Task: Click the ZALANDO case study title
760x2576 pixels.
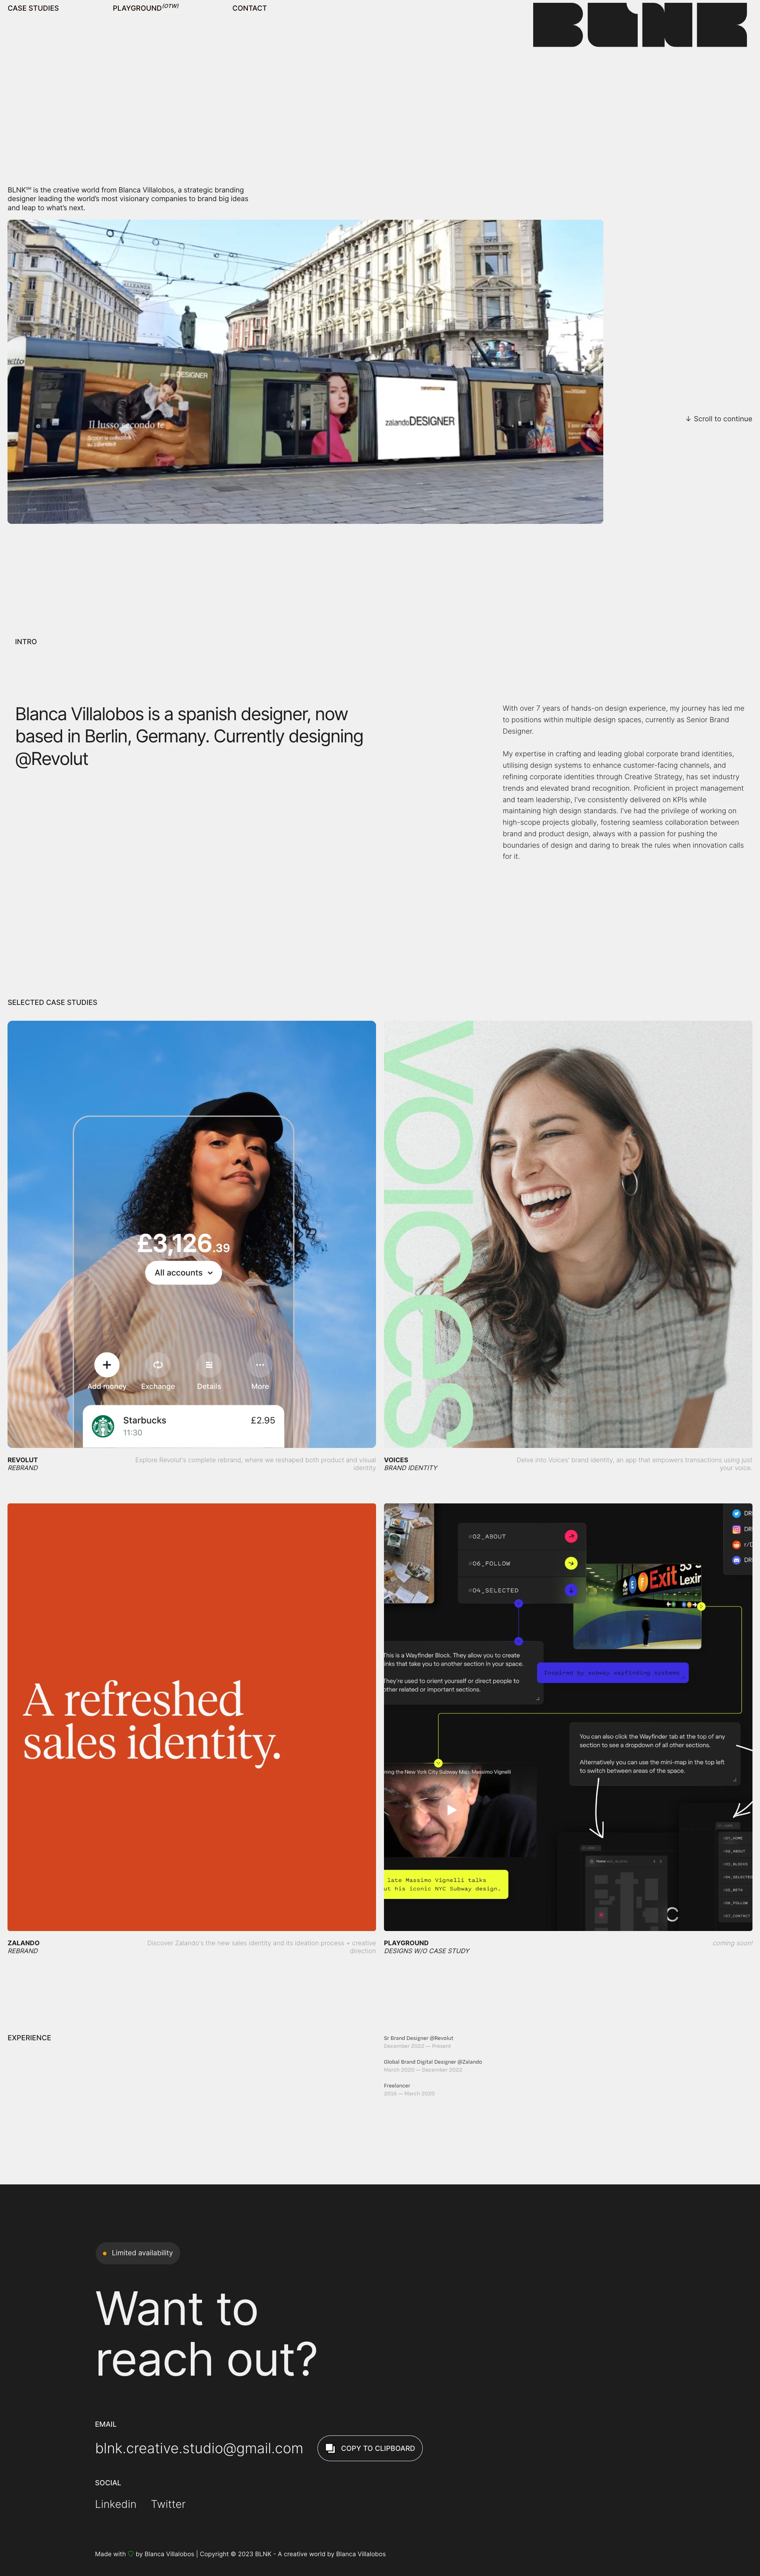Action: tap(24, 1943)
